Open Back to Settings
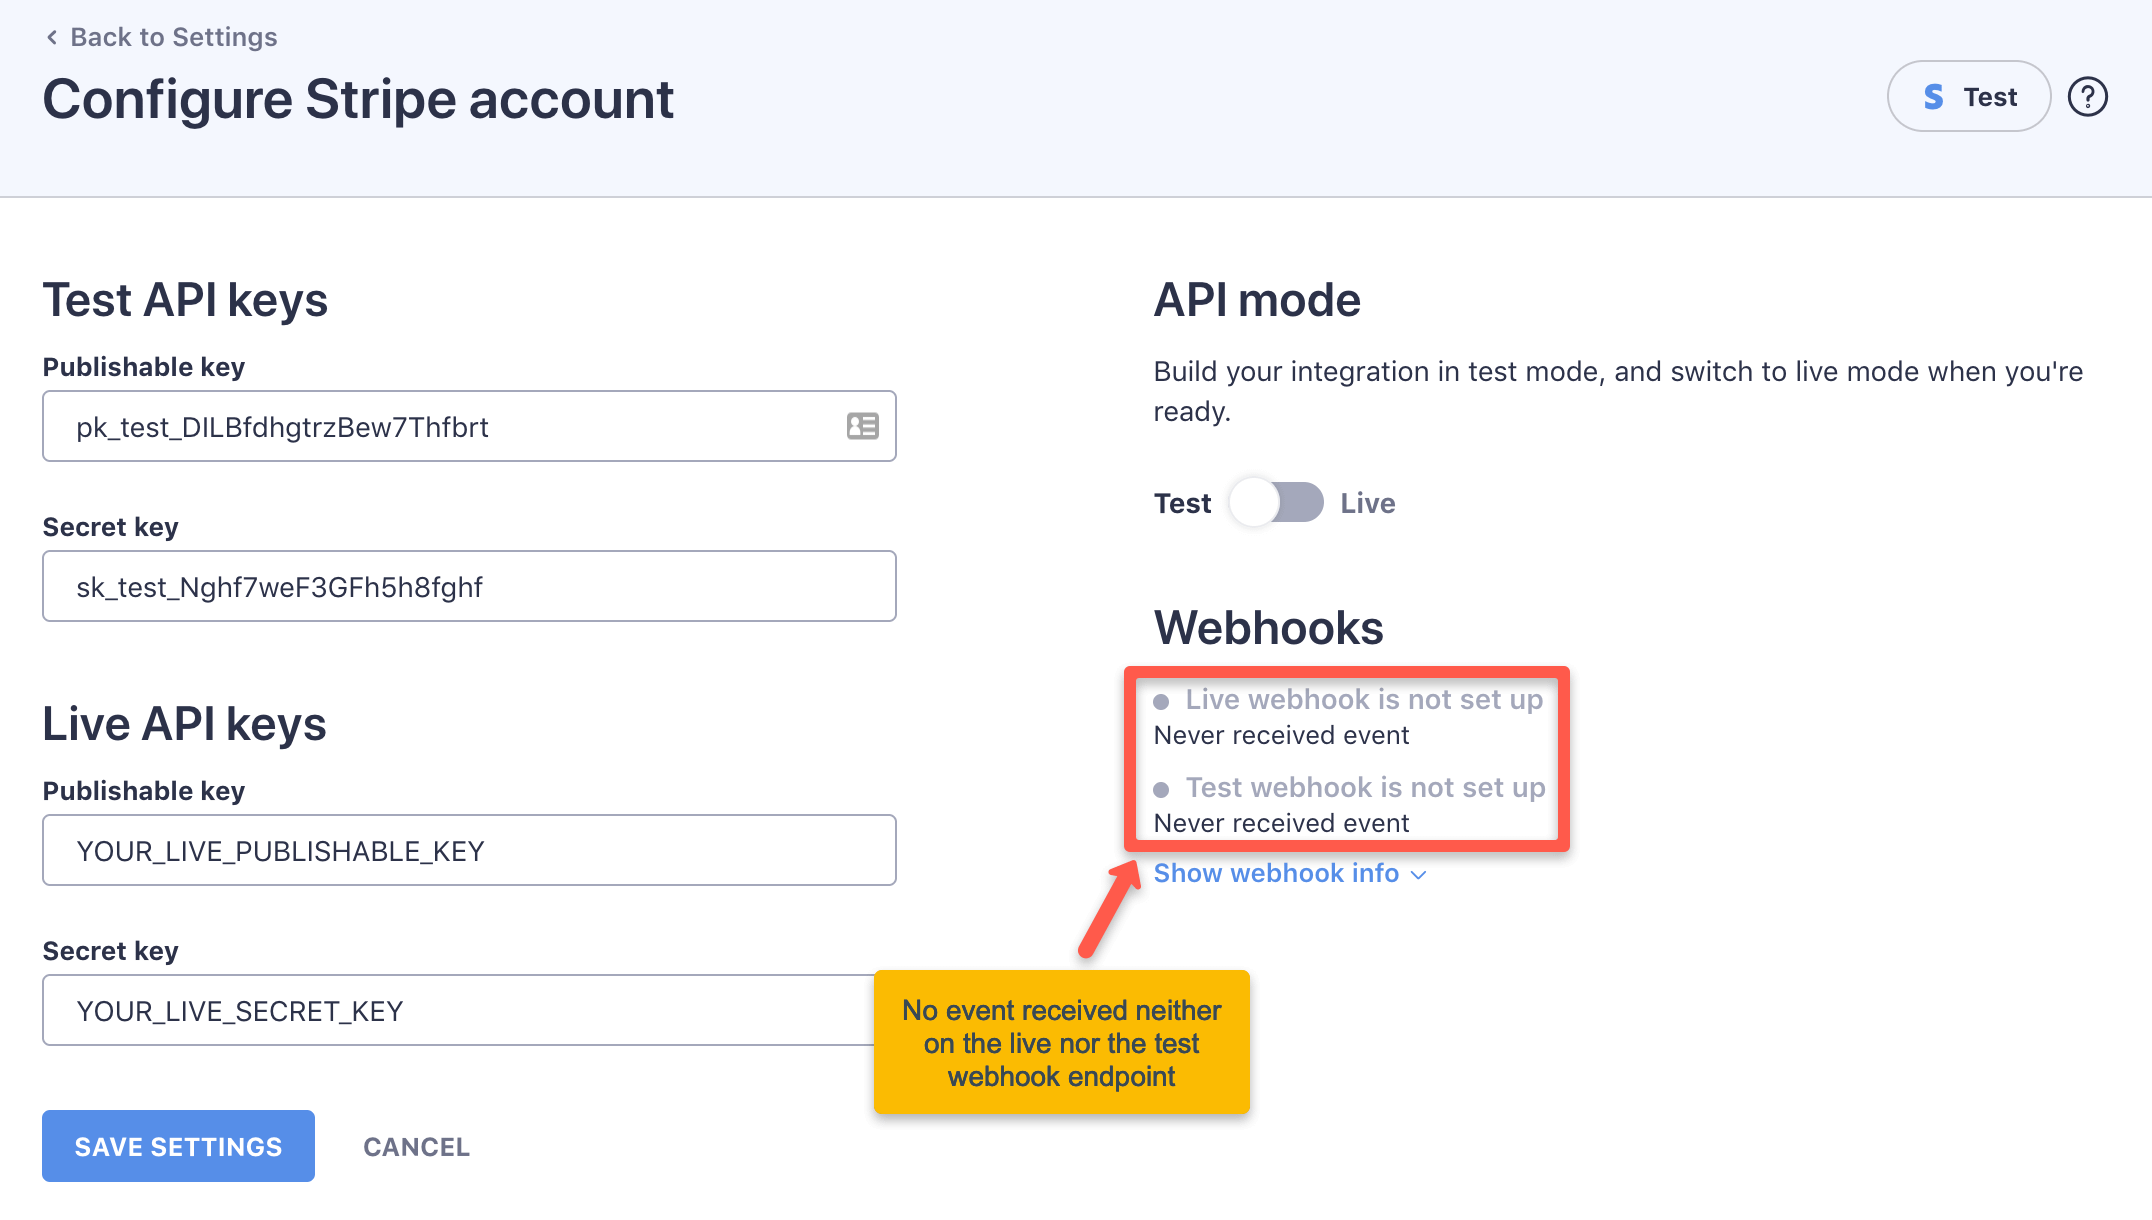The image size is (2152, 1220). coord(173,37)
